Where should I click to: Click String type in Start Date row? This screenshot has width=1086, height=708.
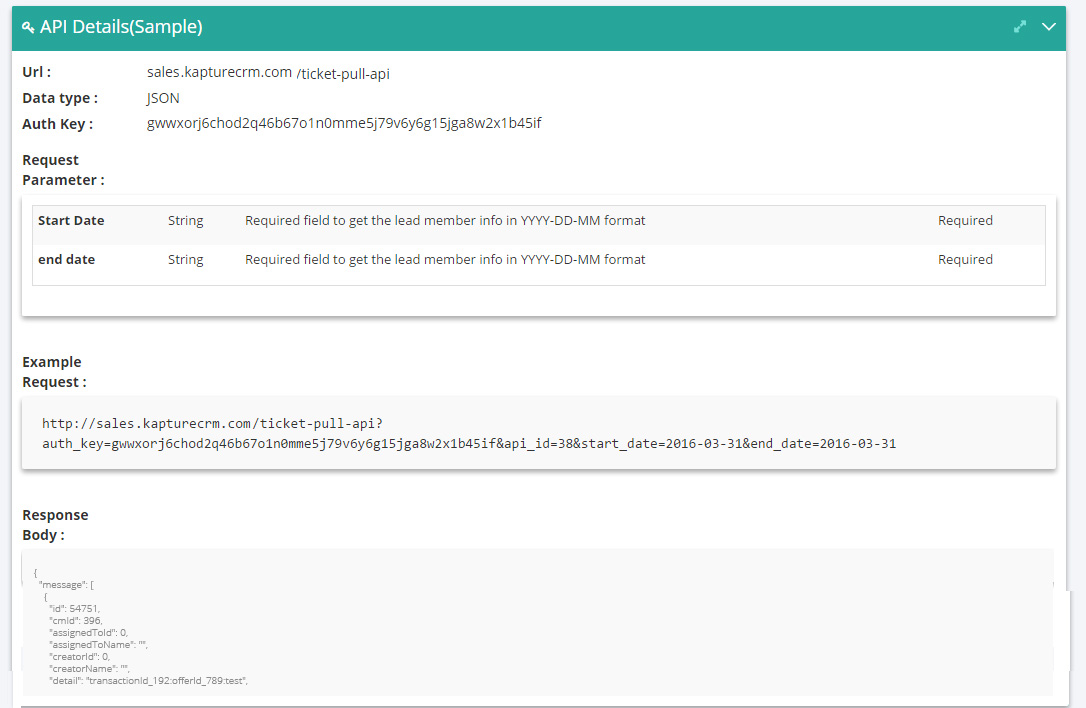point(186,221)
